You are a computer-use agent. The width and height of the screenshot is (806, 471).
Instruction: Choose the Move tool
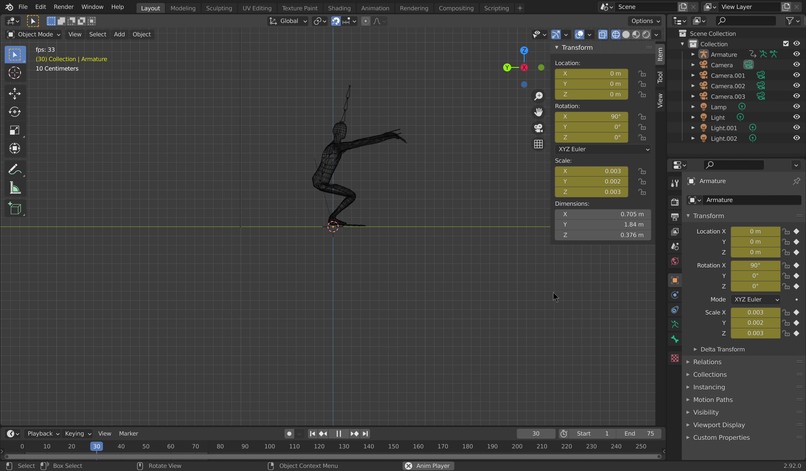pyautogui.click(x=15, y=93)
